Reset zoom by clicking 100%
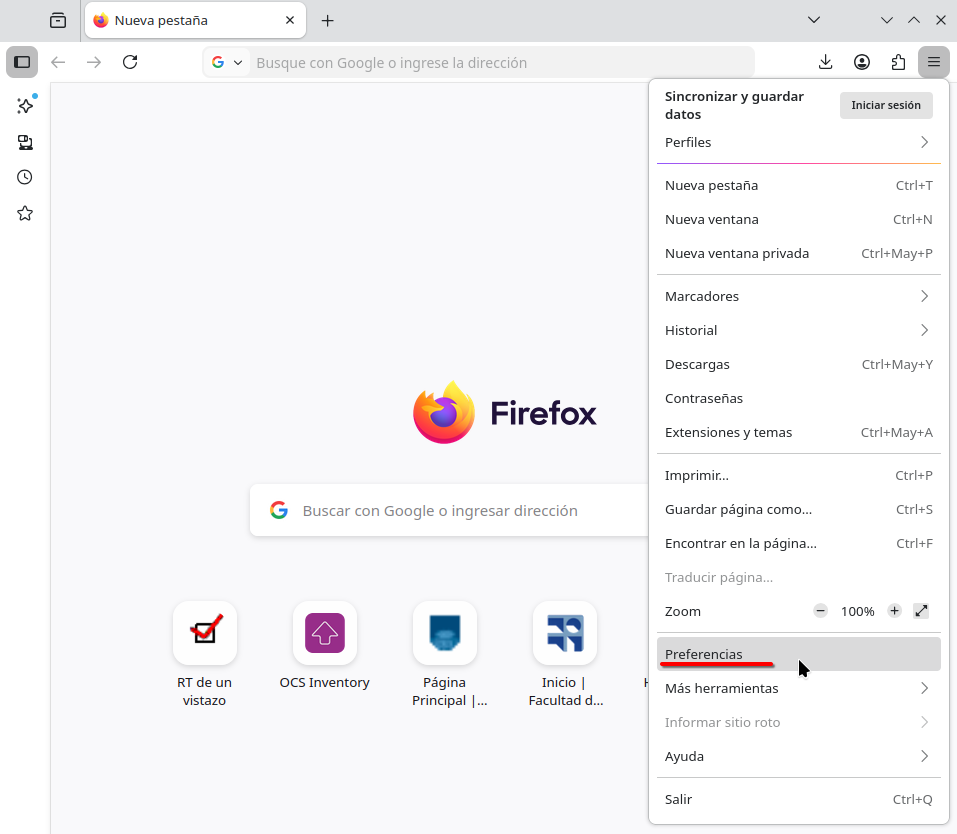 tap(858, 612)
